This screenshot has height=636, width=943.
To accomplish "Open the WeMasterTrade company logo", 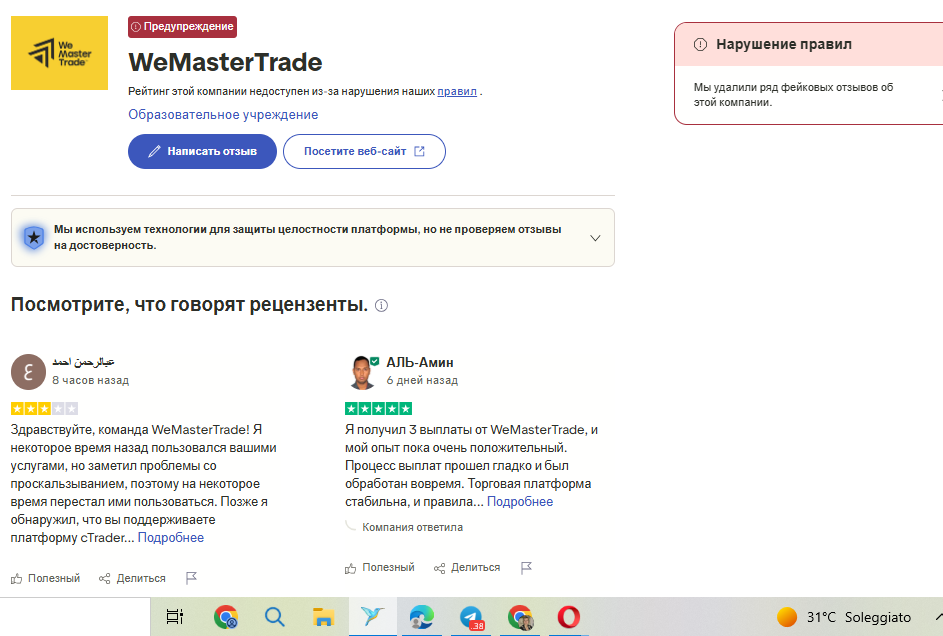I will click(60, 53).
